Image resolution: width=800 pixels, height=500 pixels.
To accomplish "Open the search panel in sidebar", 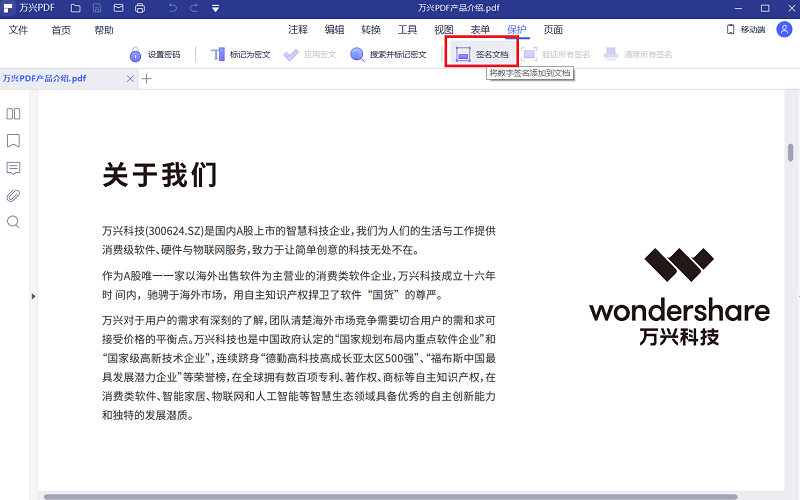I will tap(14, 222).
